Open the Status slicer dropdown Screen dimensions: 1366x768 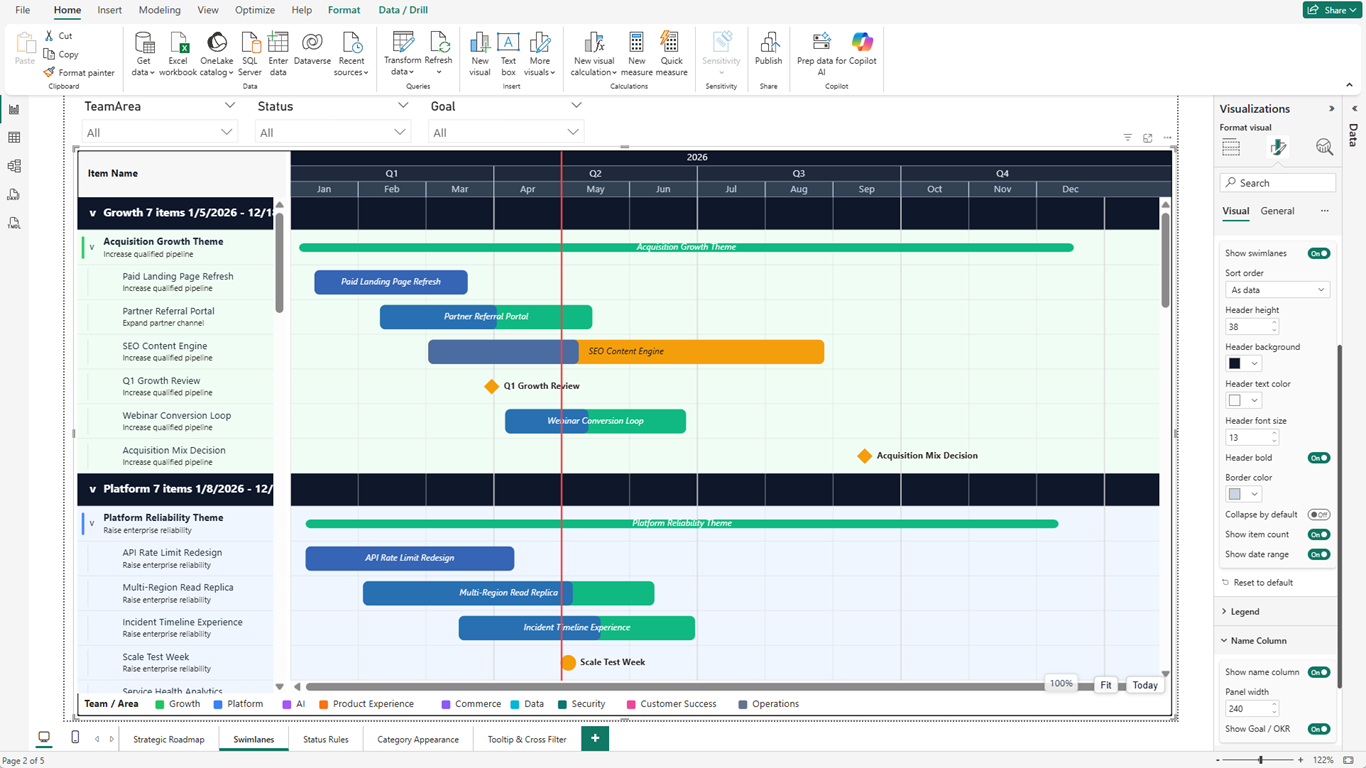[333, 132]
